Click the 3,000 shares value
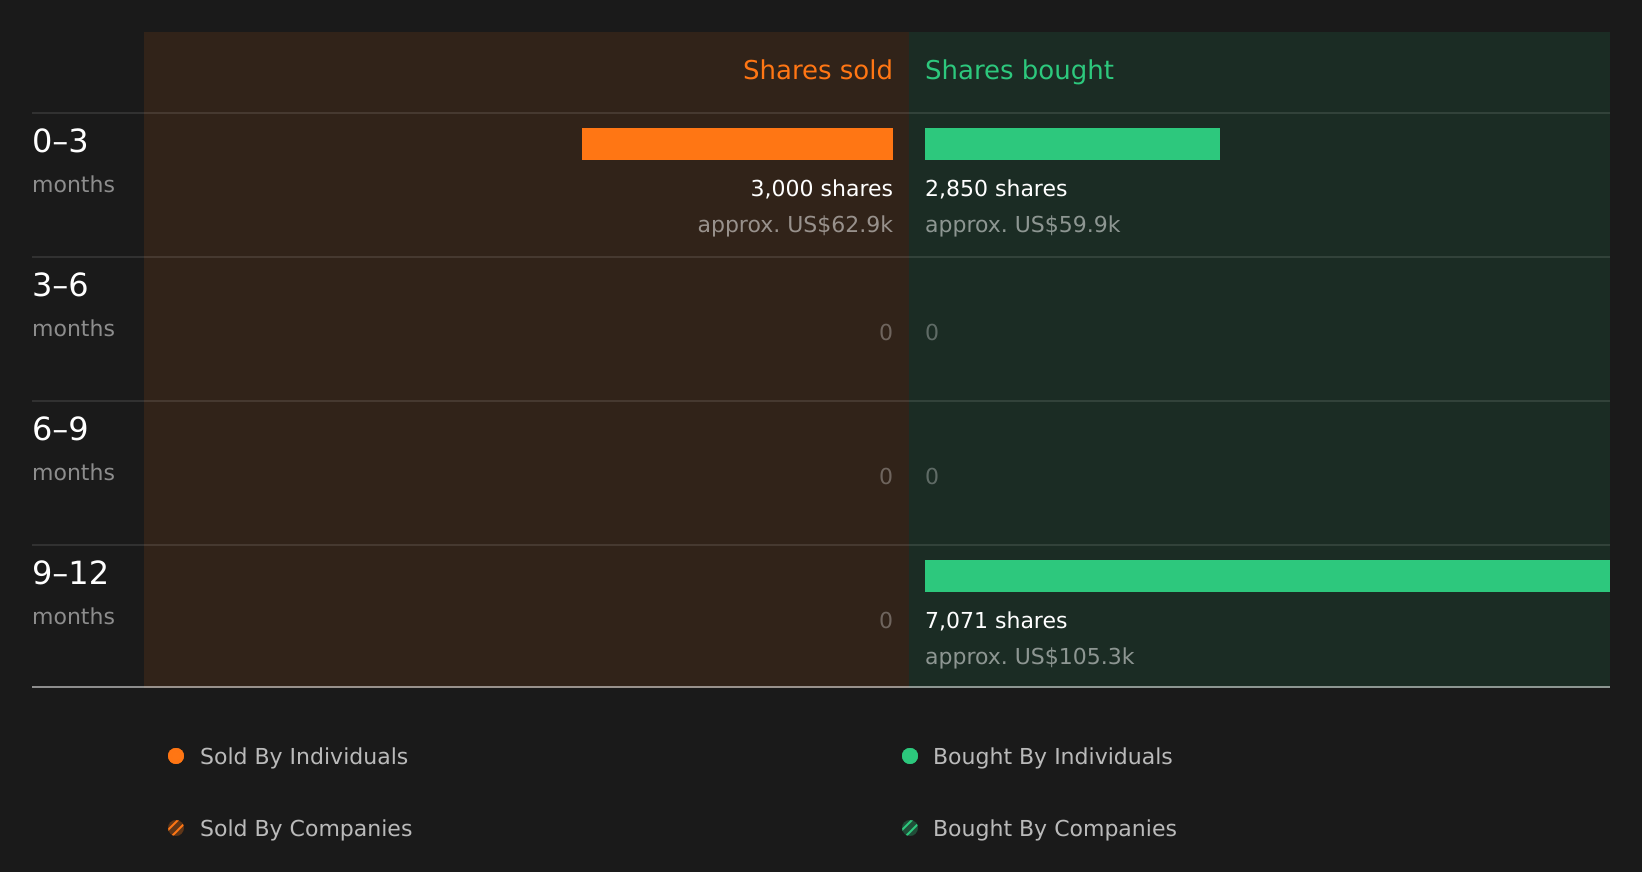 pos(822,189)
